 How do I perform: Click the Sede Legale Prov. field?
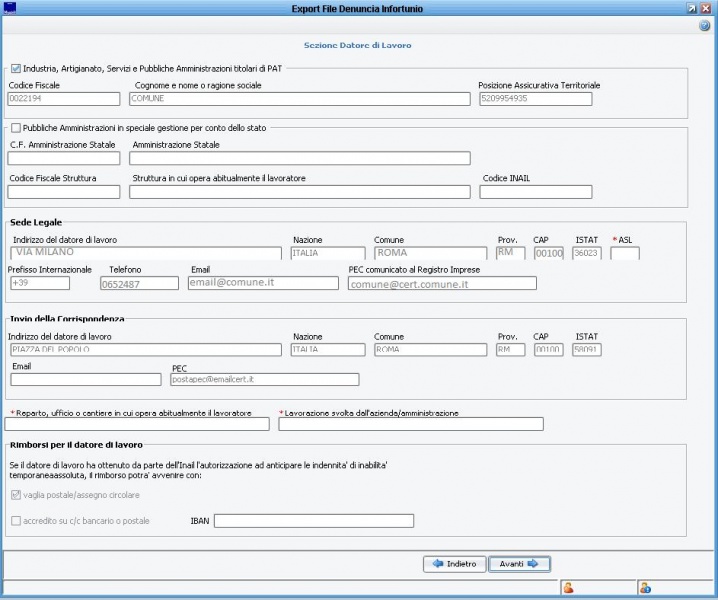pyautogui.click(x=511, y=253)
